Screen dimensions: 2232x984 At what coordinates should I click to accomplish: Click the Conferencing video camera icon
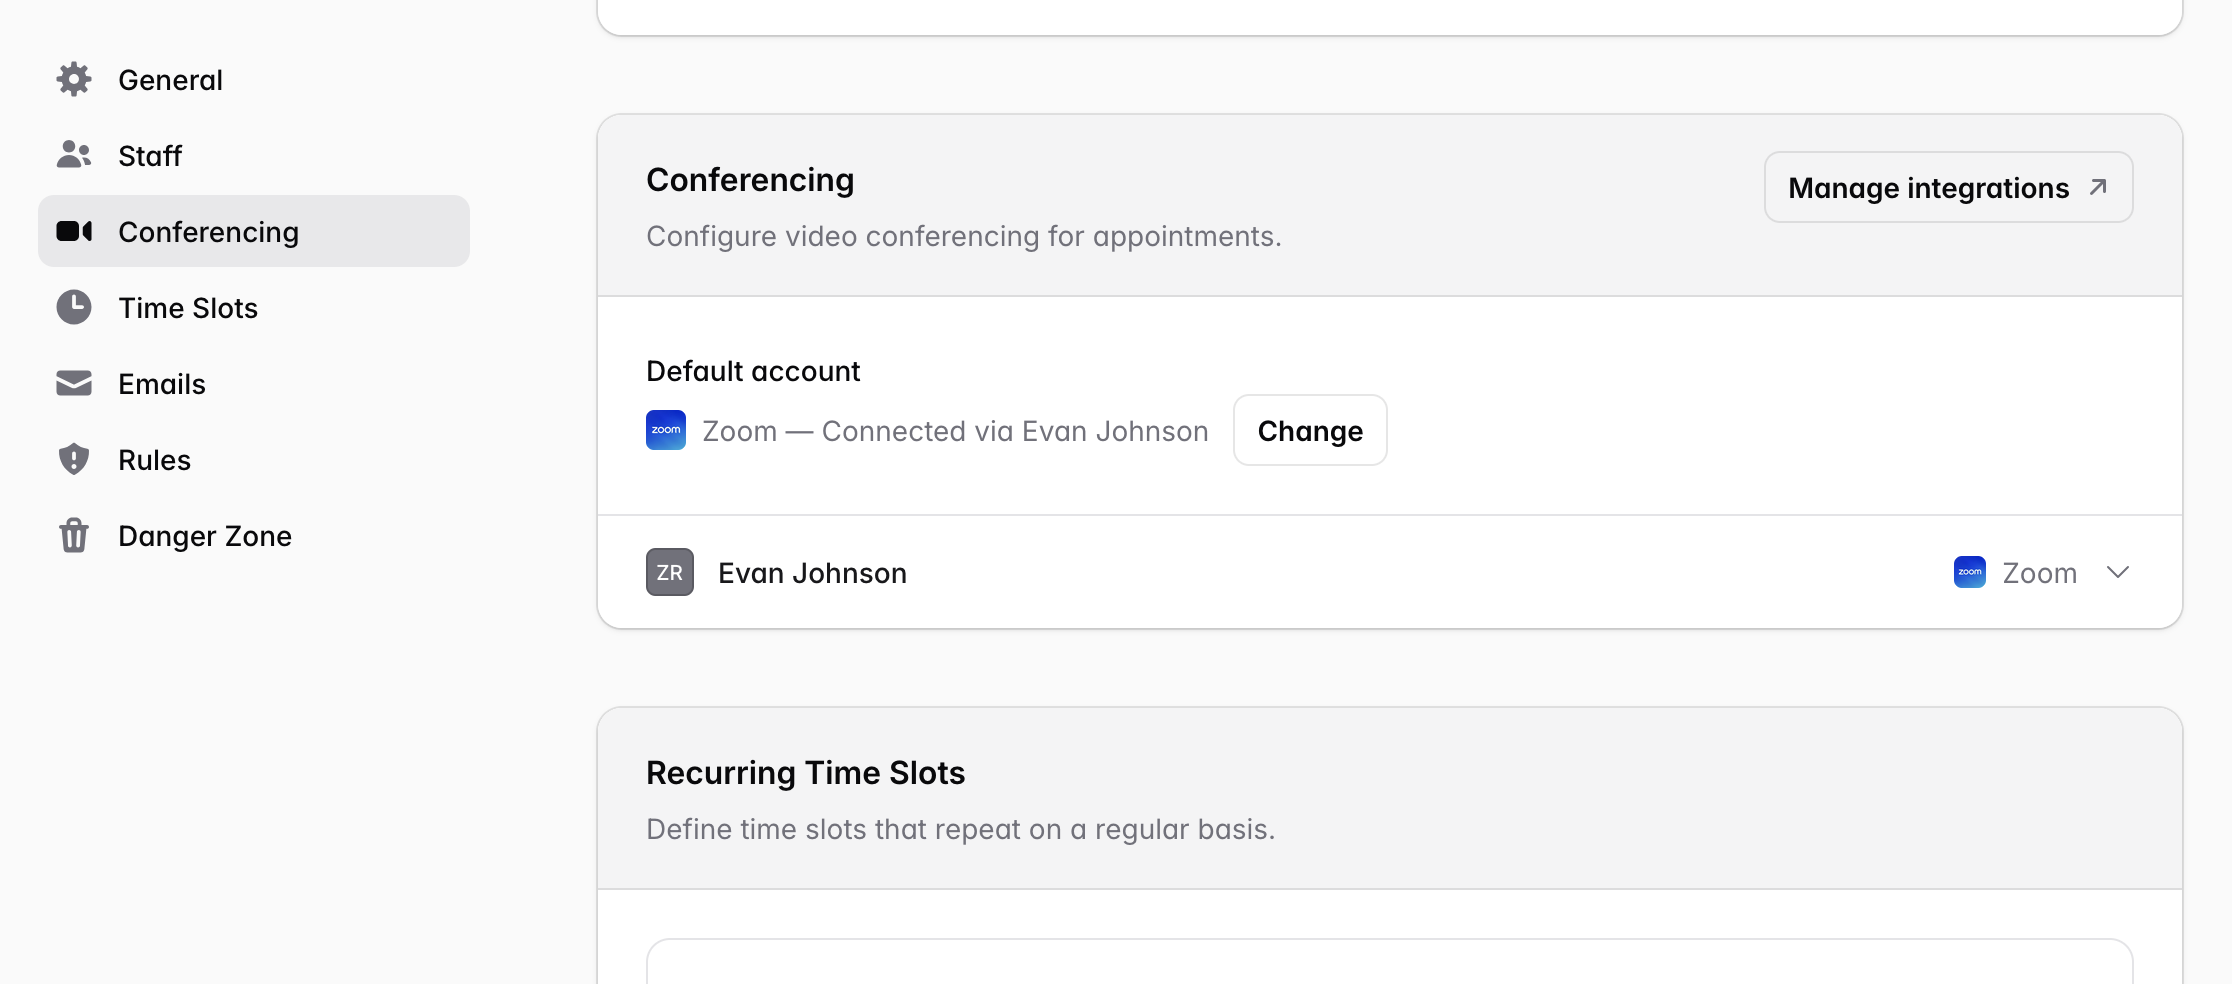coord(74,232)
